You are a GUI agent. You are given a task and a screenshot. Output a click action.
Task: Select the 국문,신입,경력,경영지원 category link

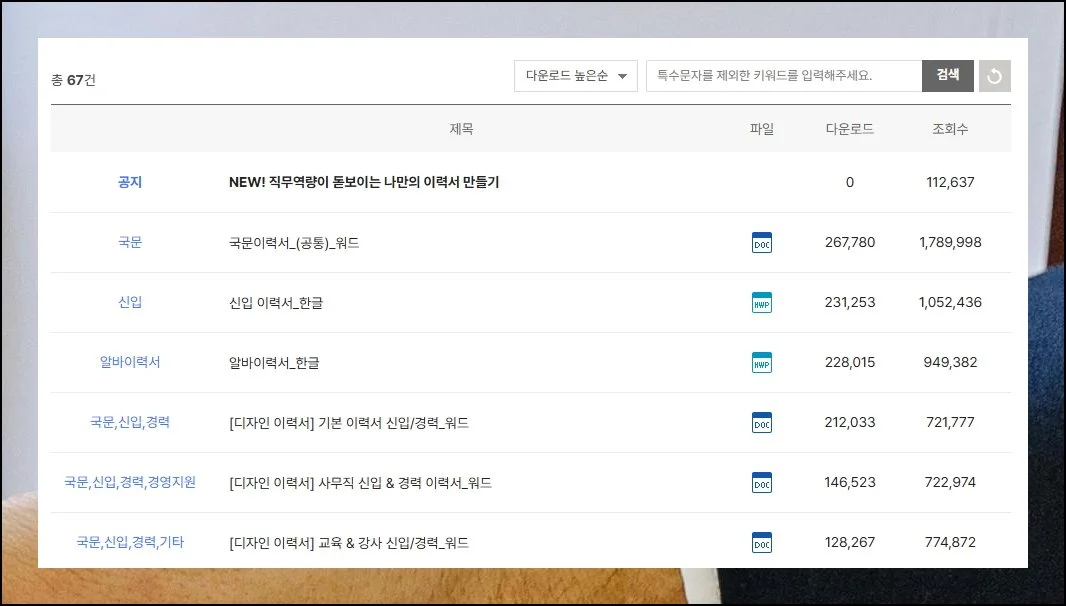point(130,482)
